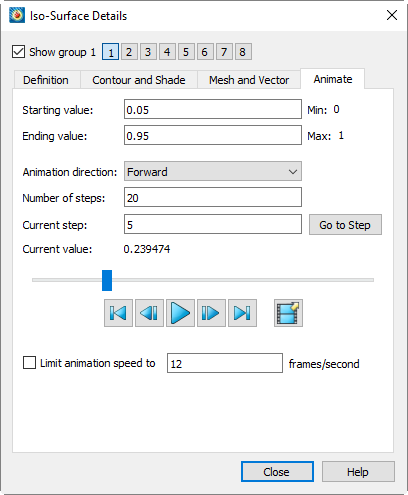This screenshot has width=408, height=495.
Task: Select iso-surface group 2
Action: point(129,52)
